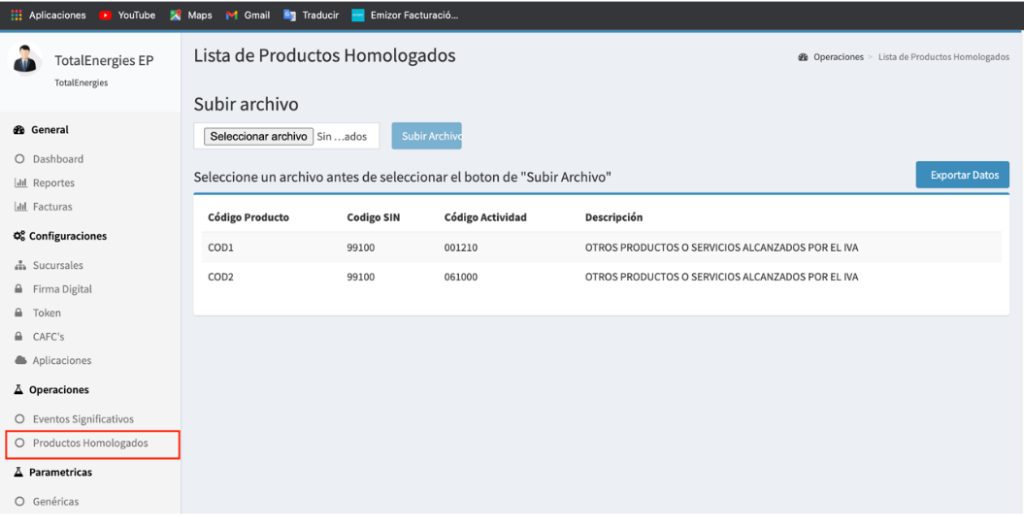Open the Dashboard sidebar item
Image resolution: width=1024 pixels, height=517 pixels.
click(x=58, y=159)
